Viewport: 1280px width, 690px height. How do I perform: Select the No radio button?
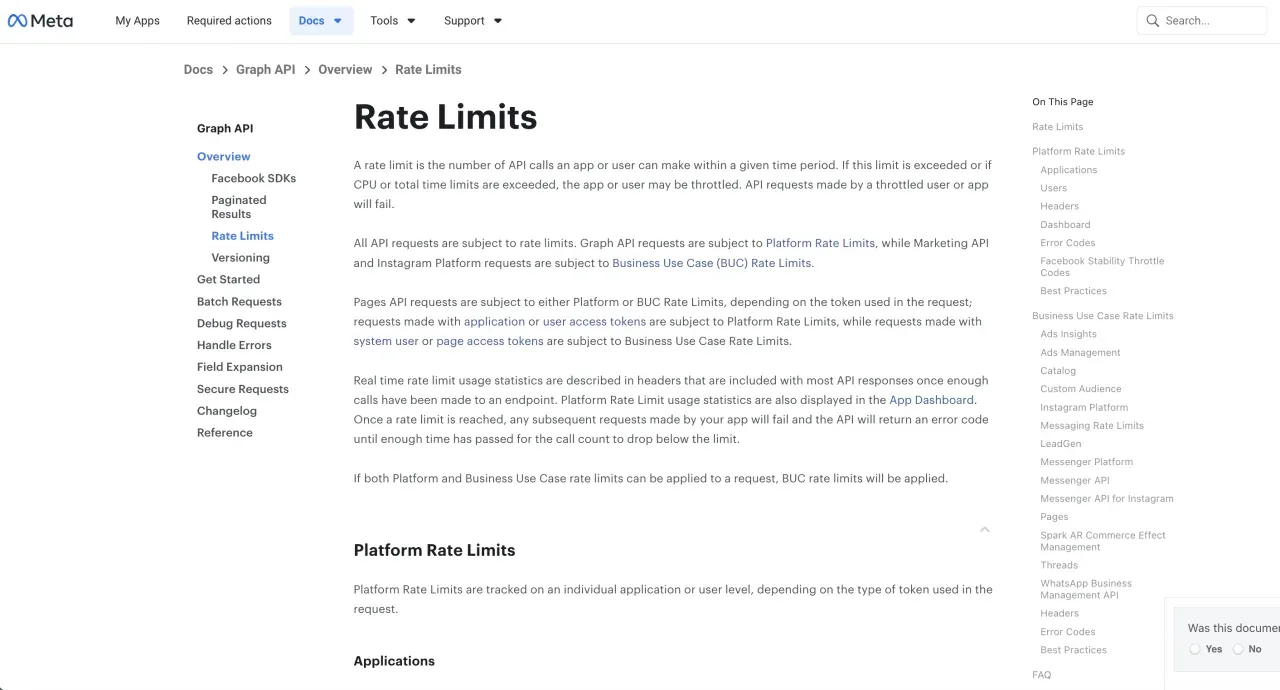pyautogui.click(x=1238, y=649)
